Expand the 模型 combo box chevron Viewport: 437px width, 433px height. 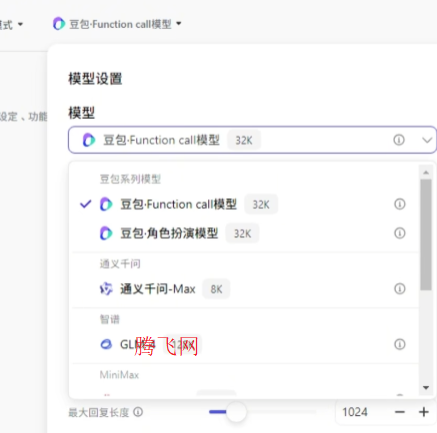427,140
